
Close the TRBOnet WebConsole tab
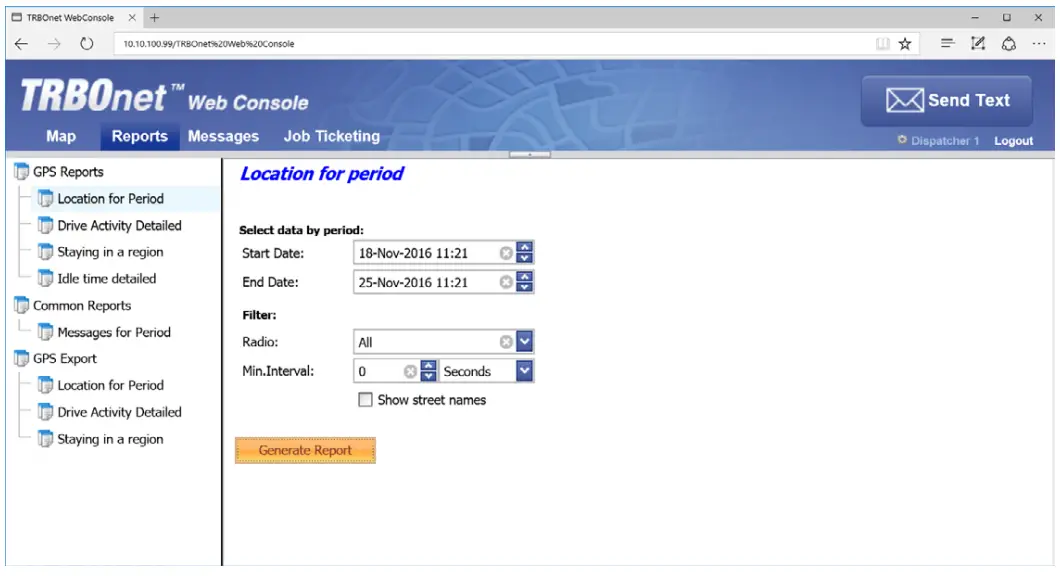(x=132, y=18)
